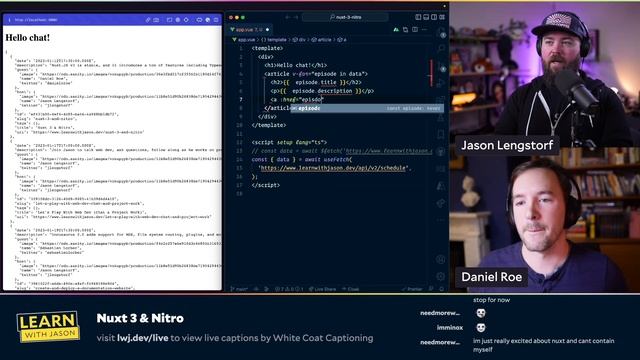
Task: Click the link icon in browser toolbar
Action: click(x=148, y=20)
